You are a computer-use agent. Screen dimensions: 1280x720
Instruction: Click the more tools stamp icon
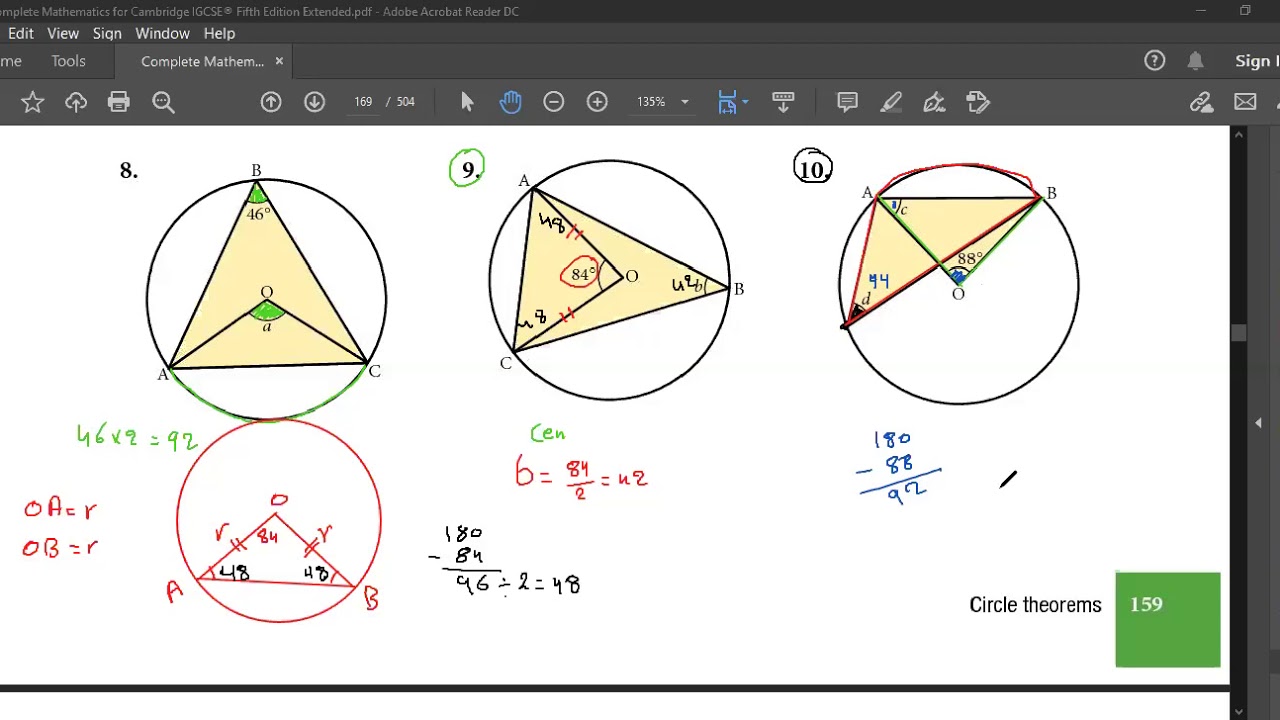(978, 102)
